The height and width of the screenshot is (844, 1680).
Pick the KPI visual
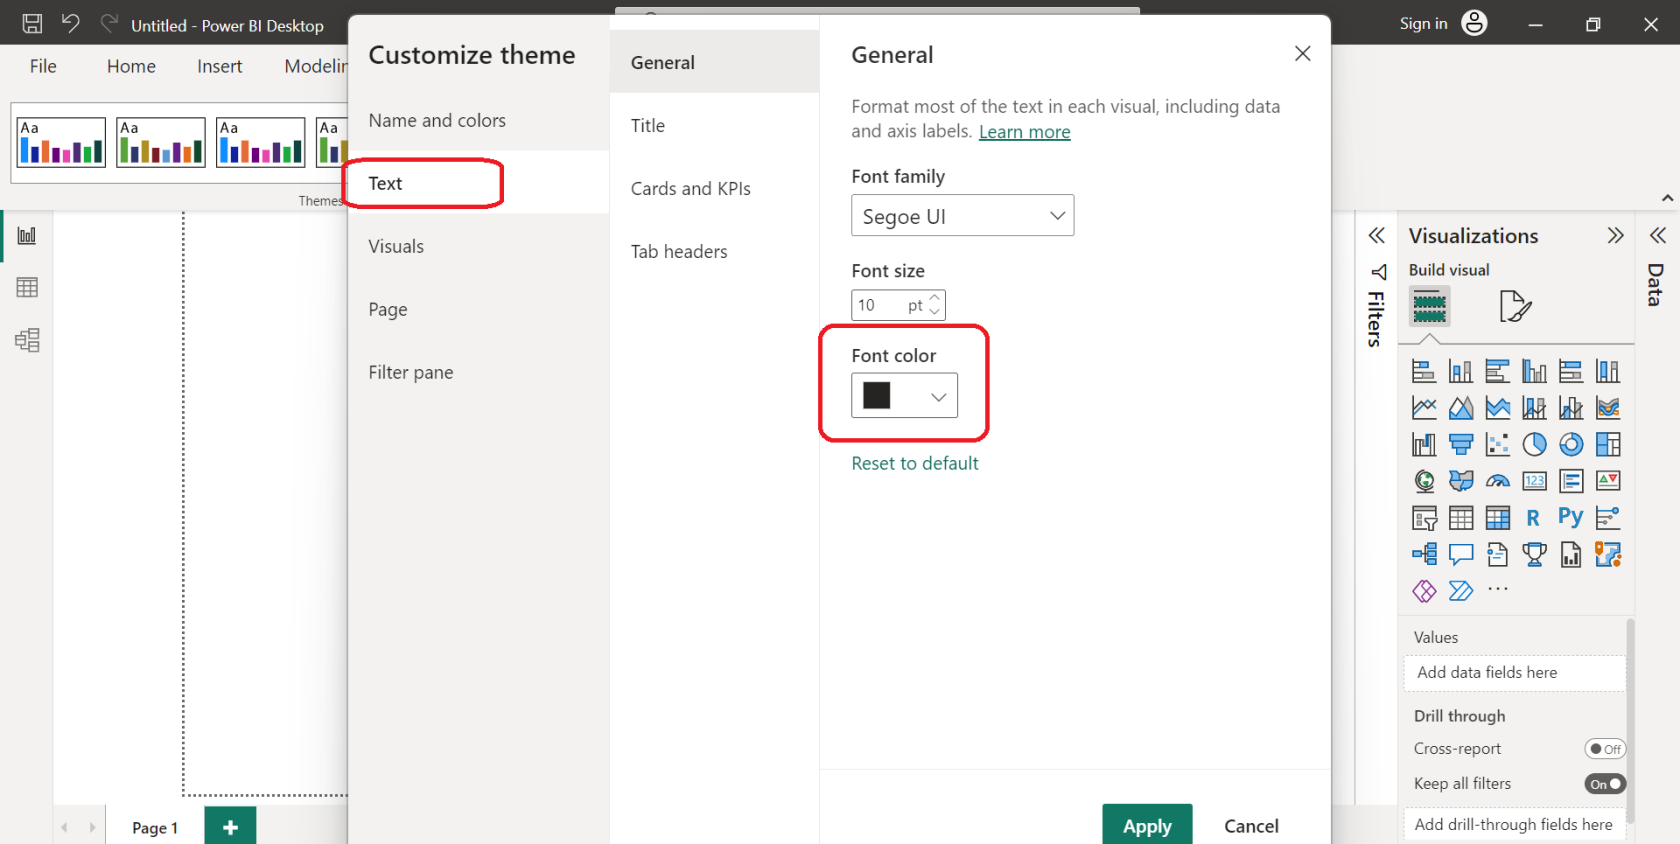pyautogui.click(x=1608, y=481)
